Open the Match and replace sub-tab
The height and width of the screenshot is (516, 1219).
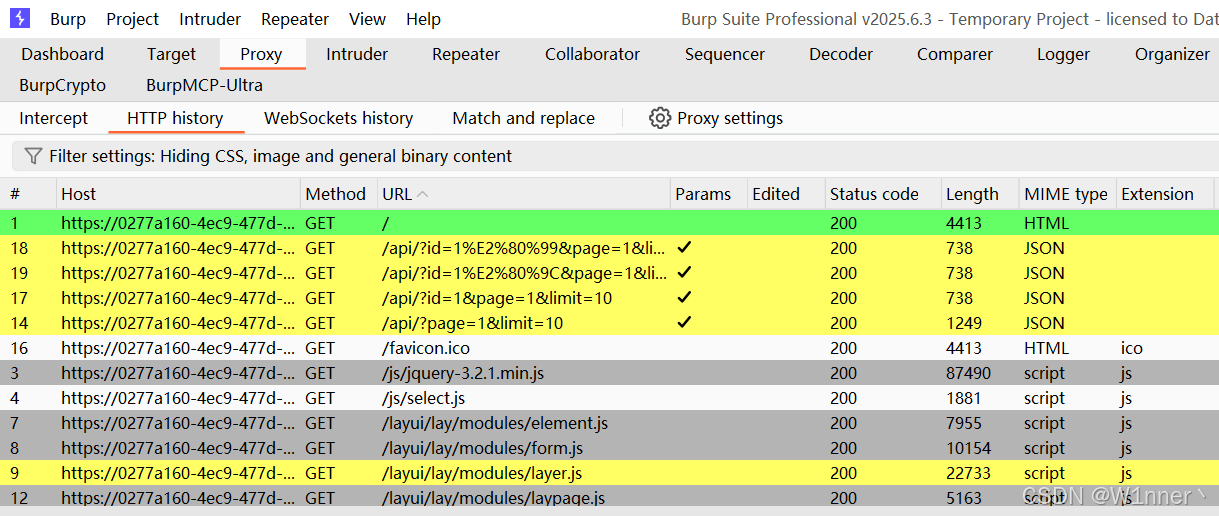click(x=523, y=118)
